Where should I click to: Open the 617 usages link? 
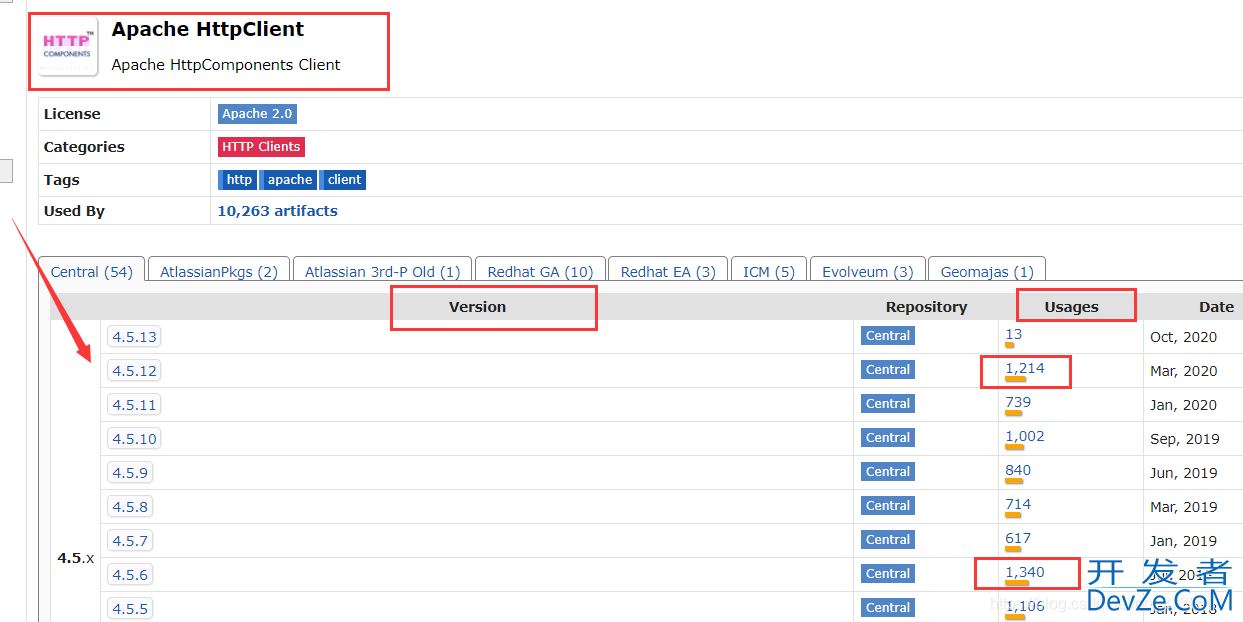1018,539
